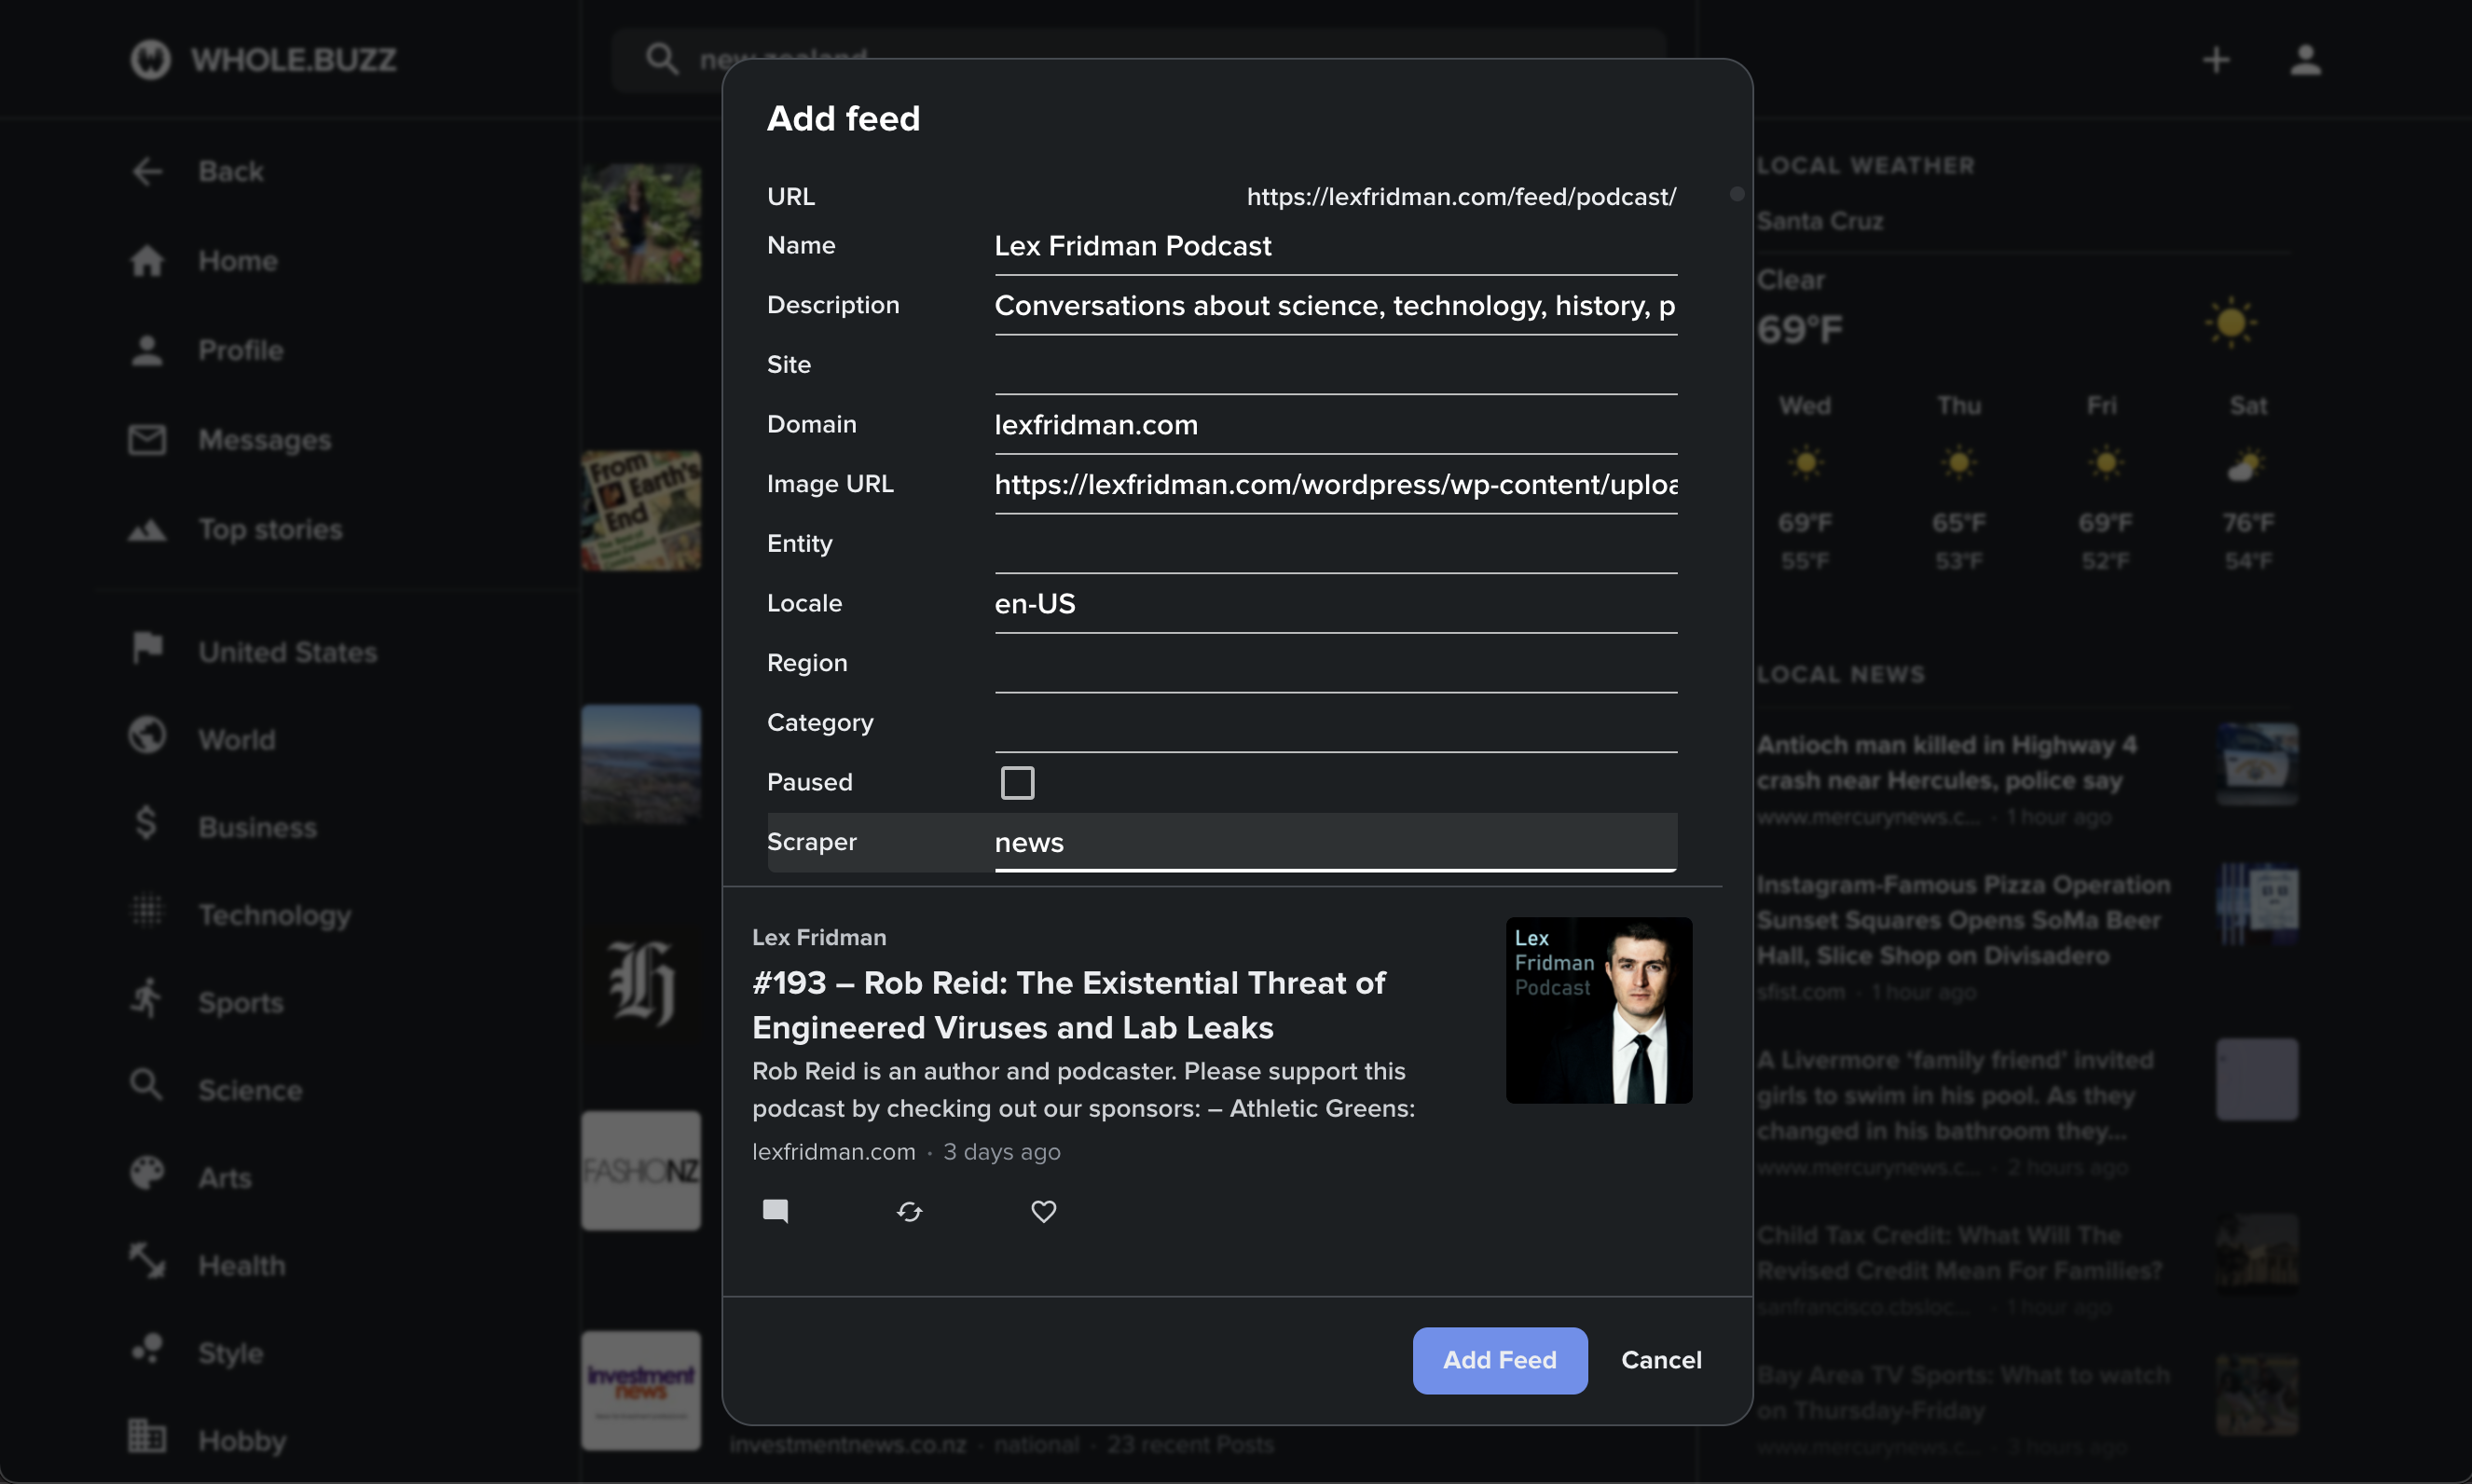Click the Sports runner icon

(147, 998)
